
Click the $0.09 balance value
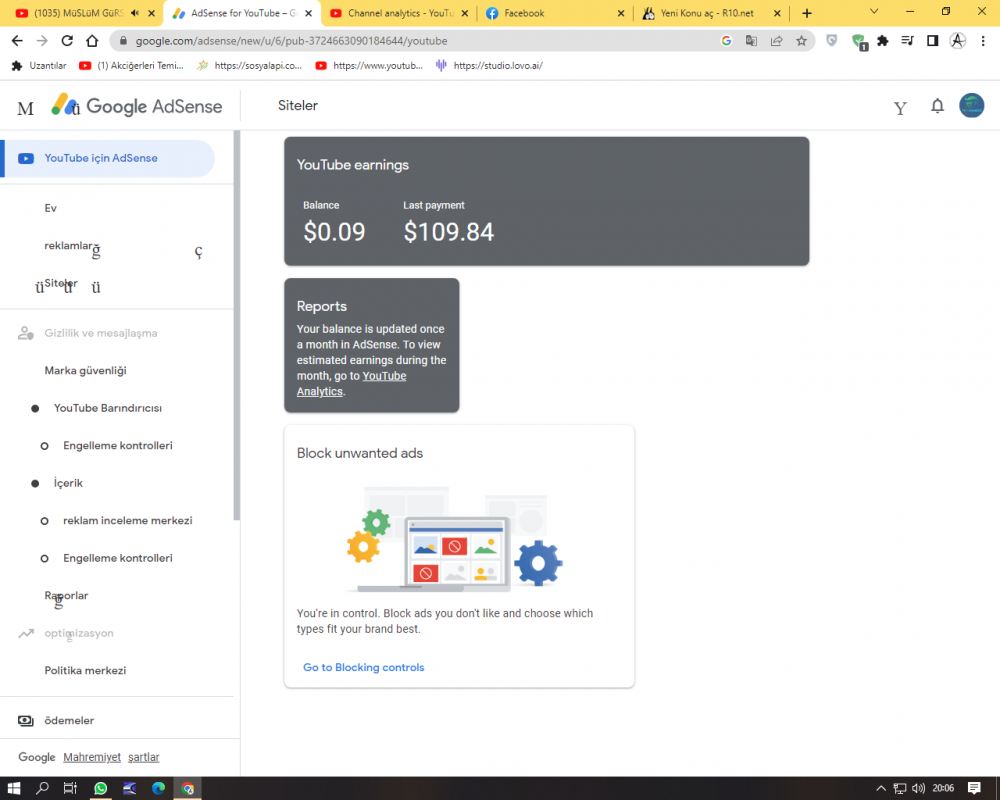[334, 232]
